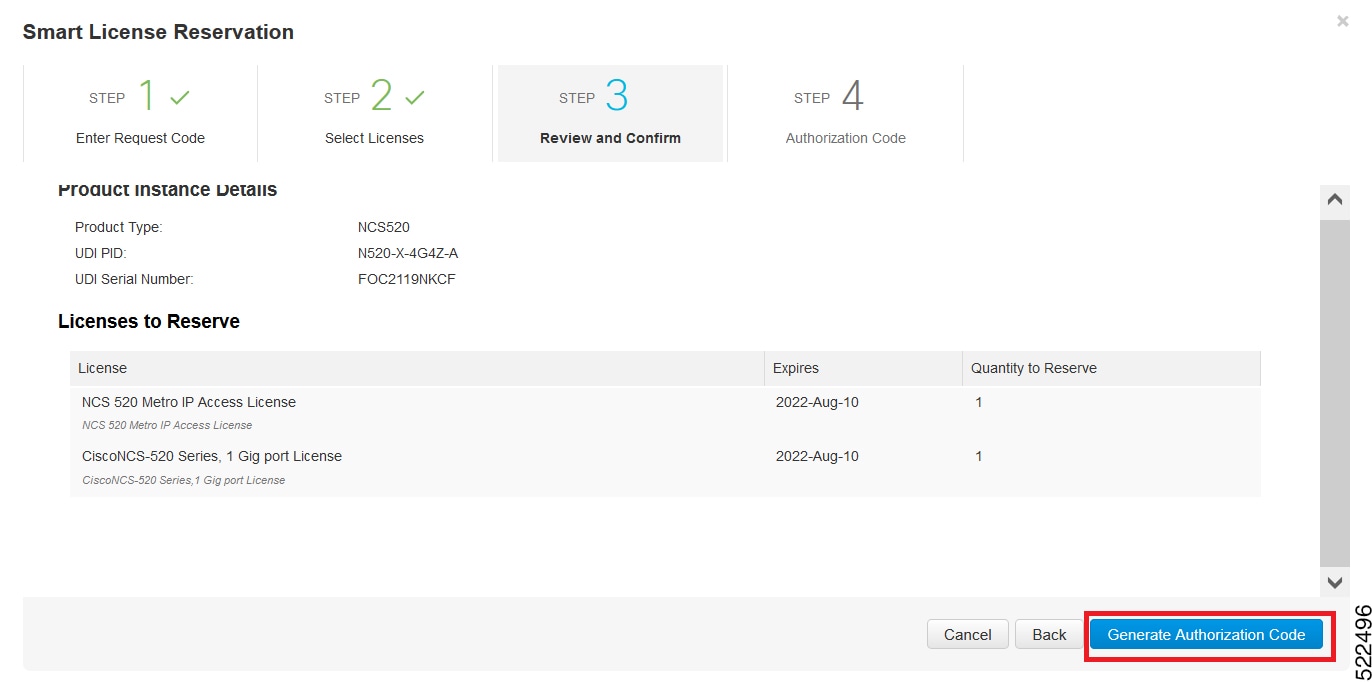Viewport: 1372px width, 682px height.
Task: Select the NCS520 product type value
Action: [384, 227]
